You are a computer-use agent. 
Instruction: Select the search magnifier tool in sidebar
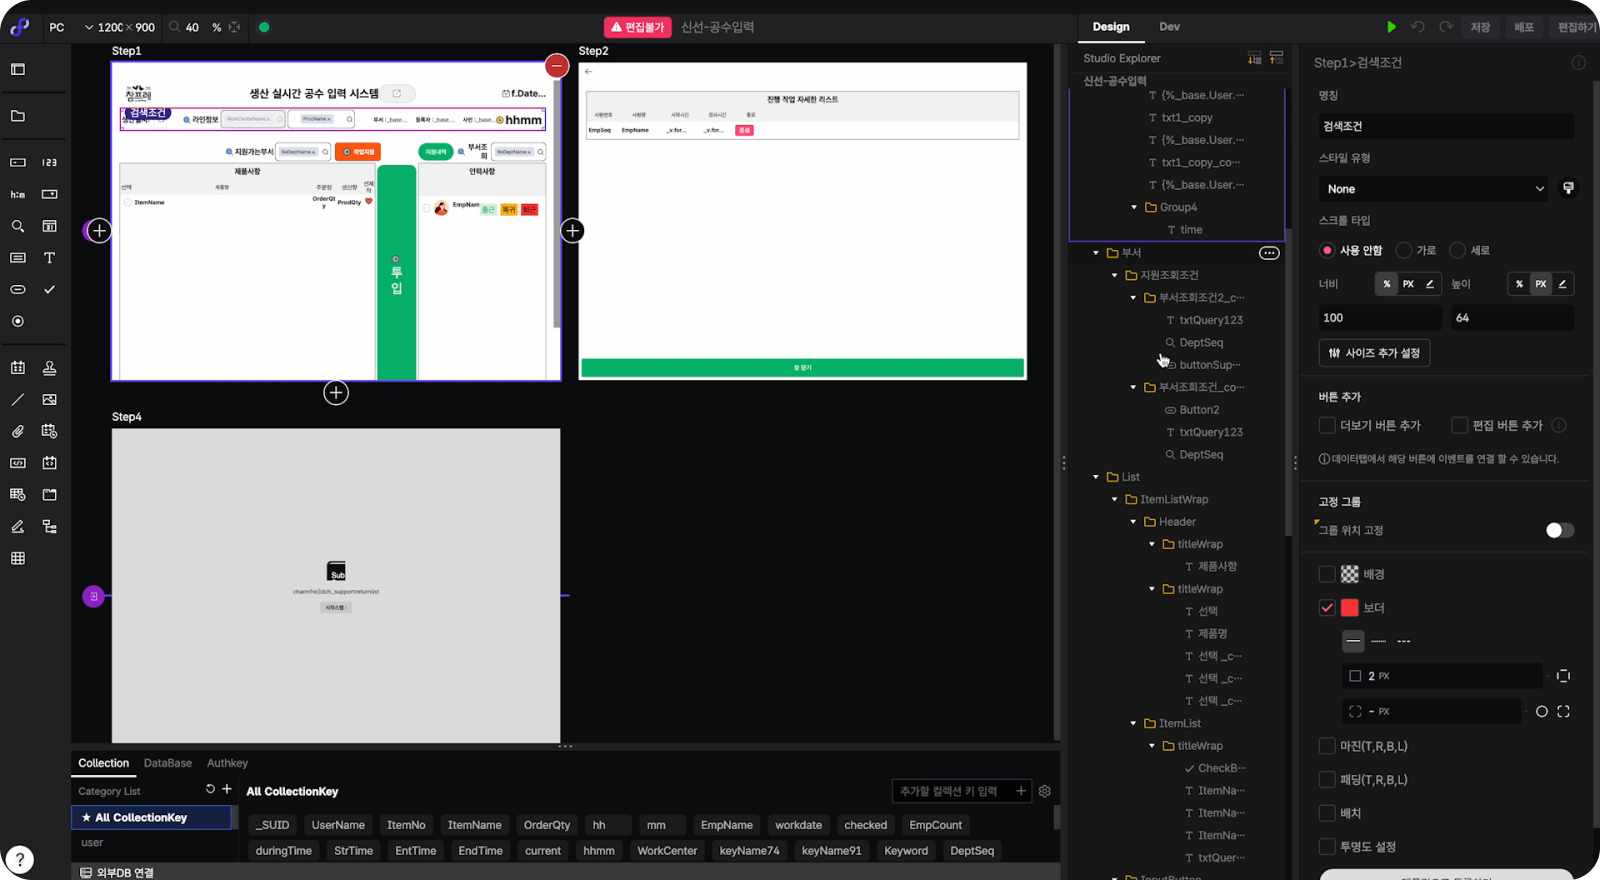18,227
